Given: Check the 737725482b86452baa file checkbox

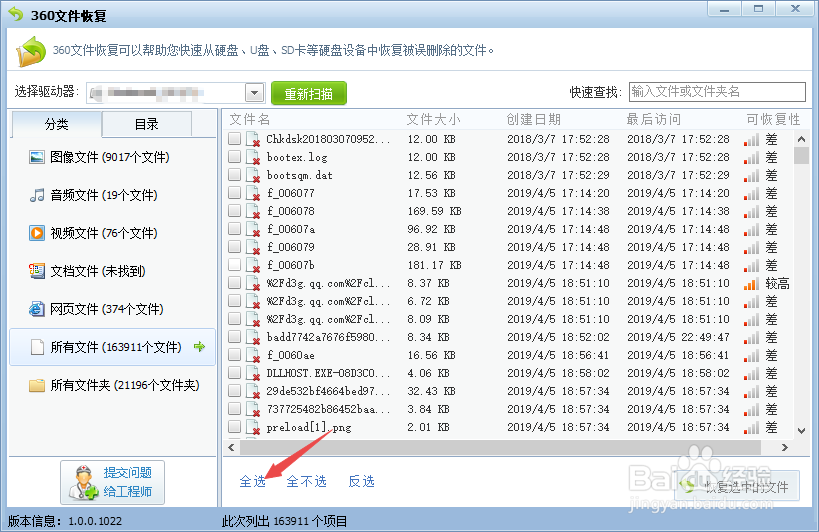Looking at the screenshot, I should (x=235, y=408).
